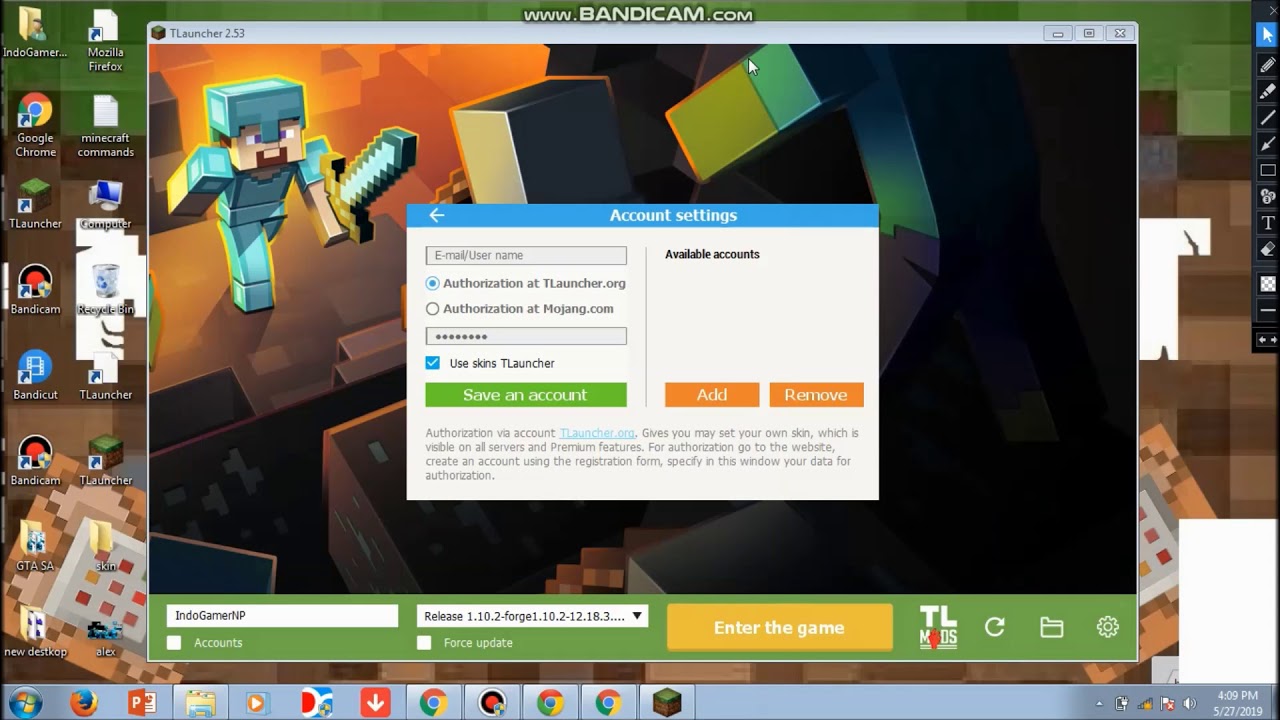Screen dimensions: 1280x720
Task: Open Google Chrome desktop shortcut
Action: click(x=35, y=127)
